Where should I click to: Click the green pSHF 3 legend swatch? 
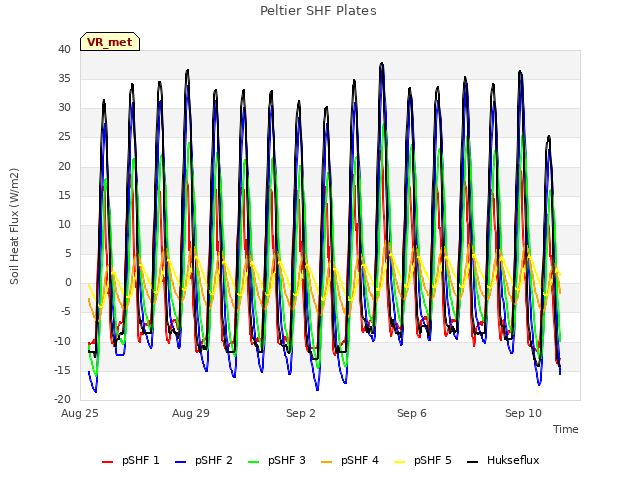click(x=253, y=462)
